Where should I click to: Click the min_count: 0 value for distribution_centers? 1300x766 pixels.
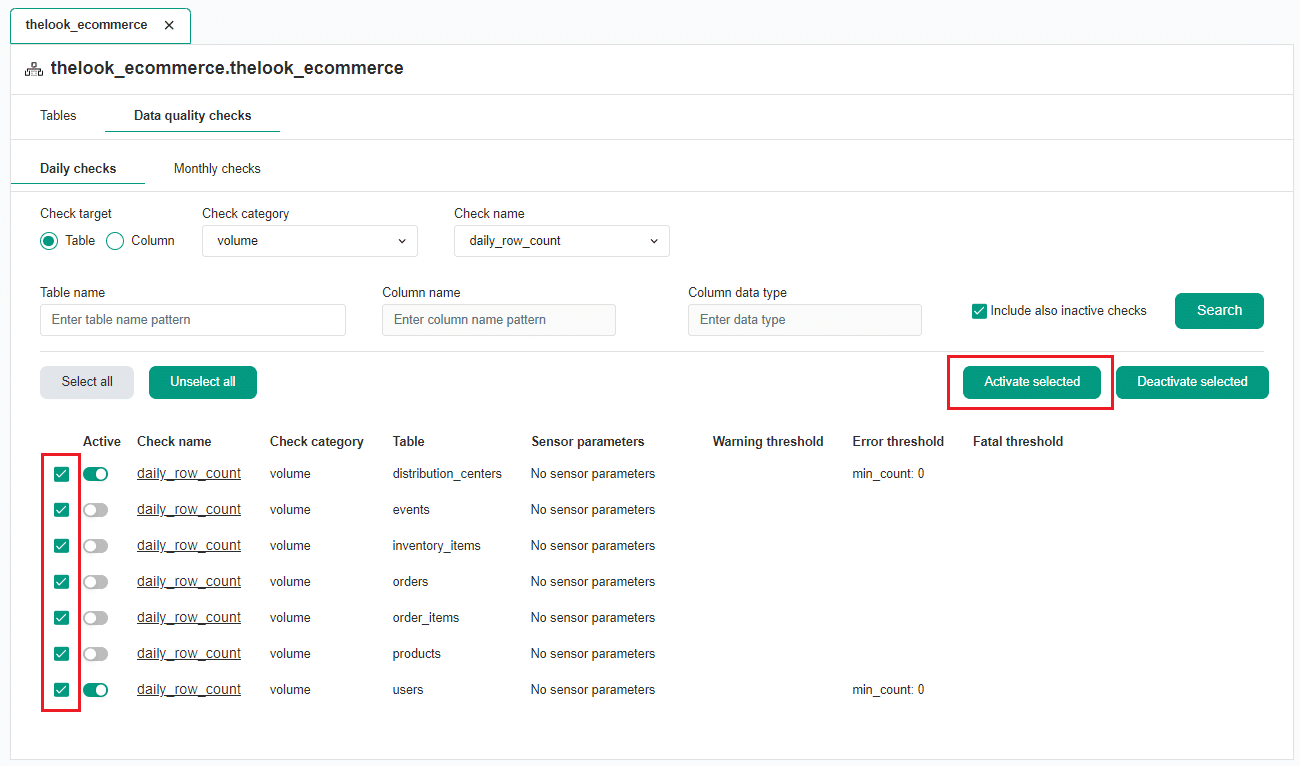(888, 473)
